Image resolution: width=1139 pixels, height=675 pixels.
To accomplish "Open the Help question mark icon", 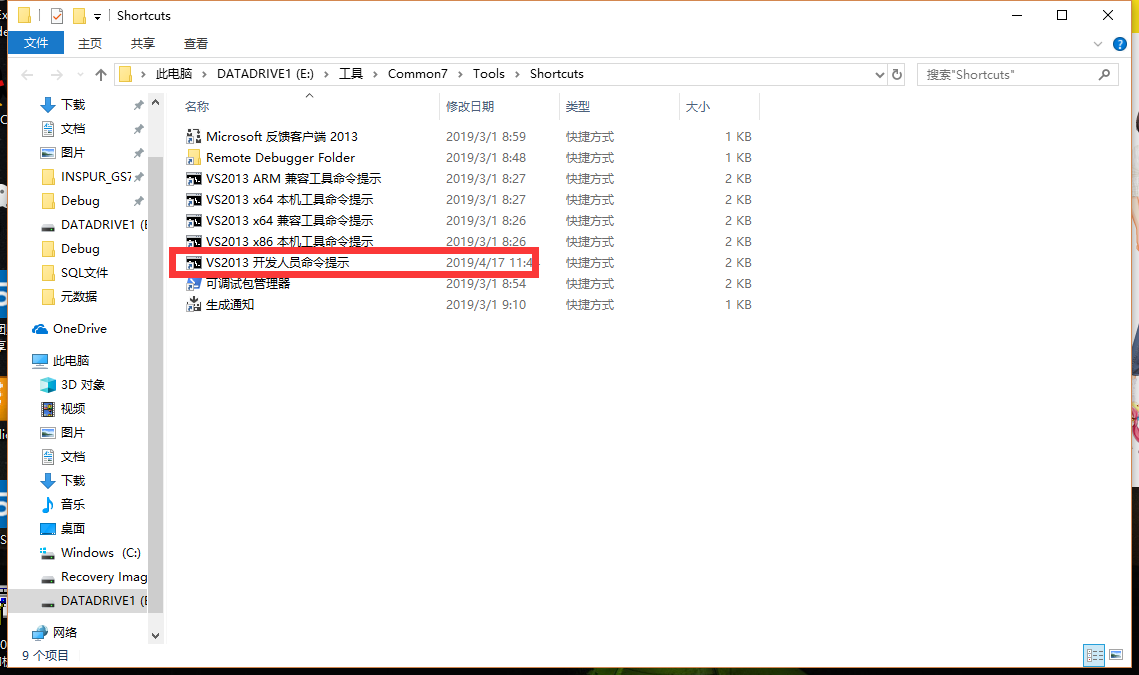I will tap(1120, 44).
